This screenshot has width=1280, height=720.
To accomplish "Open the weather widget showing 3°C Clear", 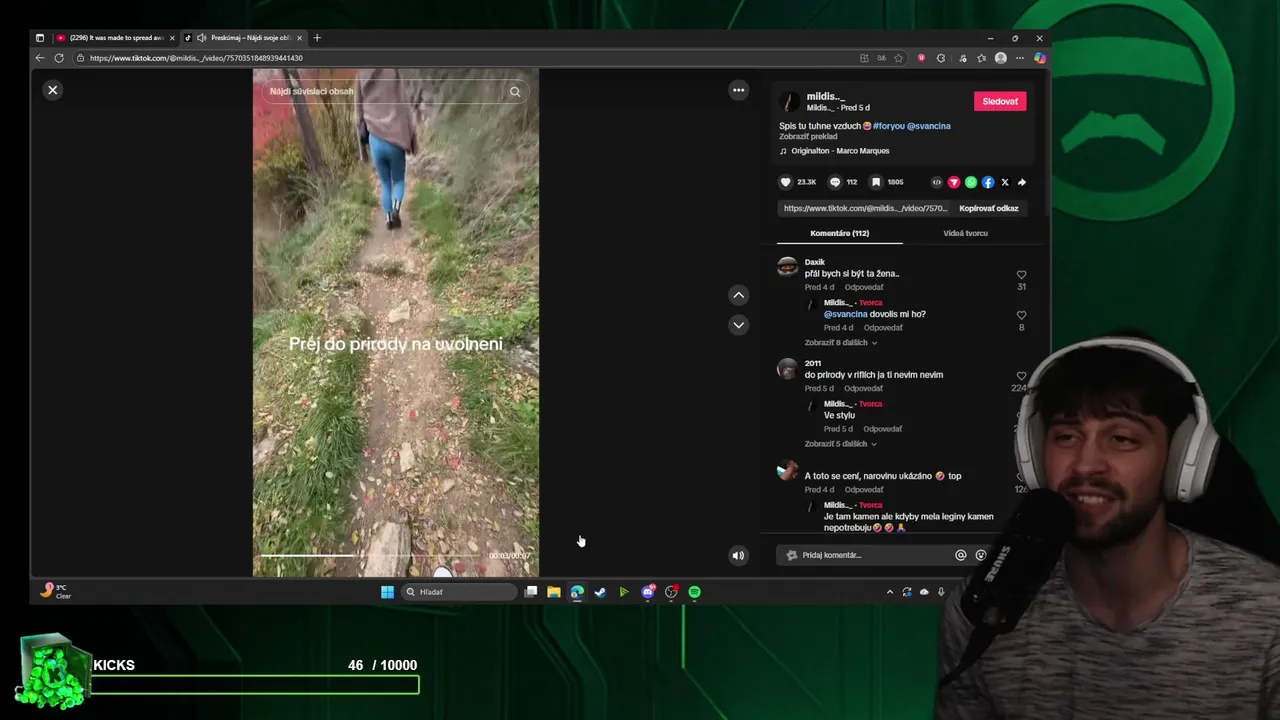I will [x=55, y=591].
